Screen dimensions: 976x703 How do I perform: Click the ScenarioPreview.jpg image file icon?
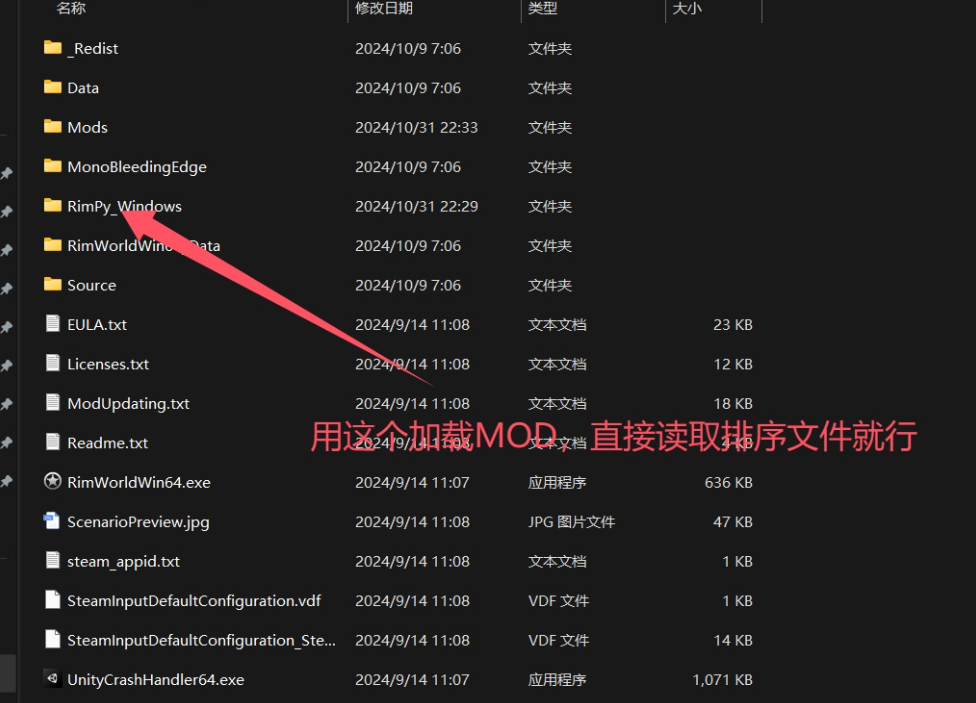point(53,521)
